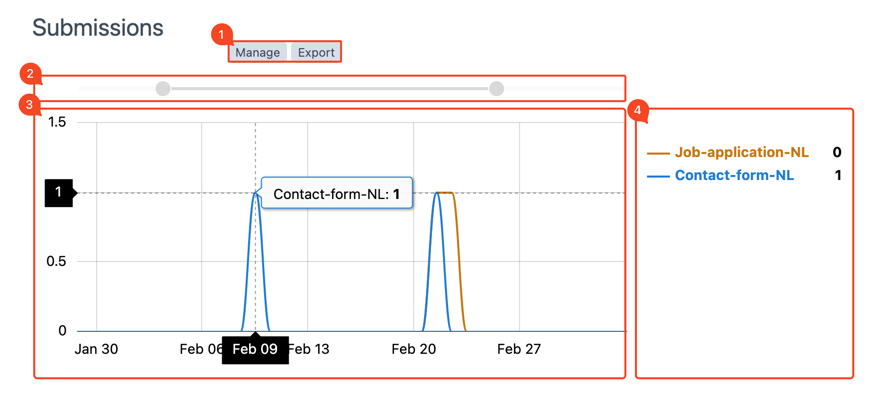Click the right range slider handle
Viewport: 885px width, 412px height.
496,89
